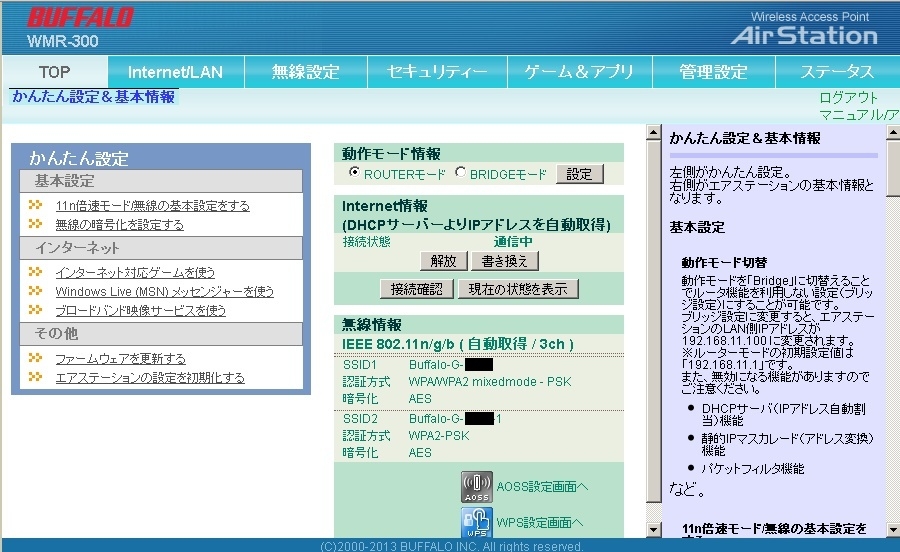Click arrow icon beside ファームウェアを更新する
Image resolution: width=900 pixels, height=552 pixels.
(36, 358)
